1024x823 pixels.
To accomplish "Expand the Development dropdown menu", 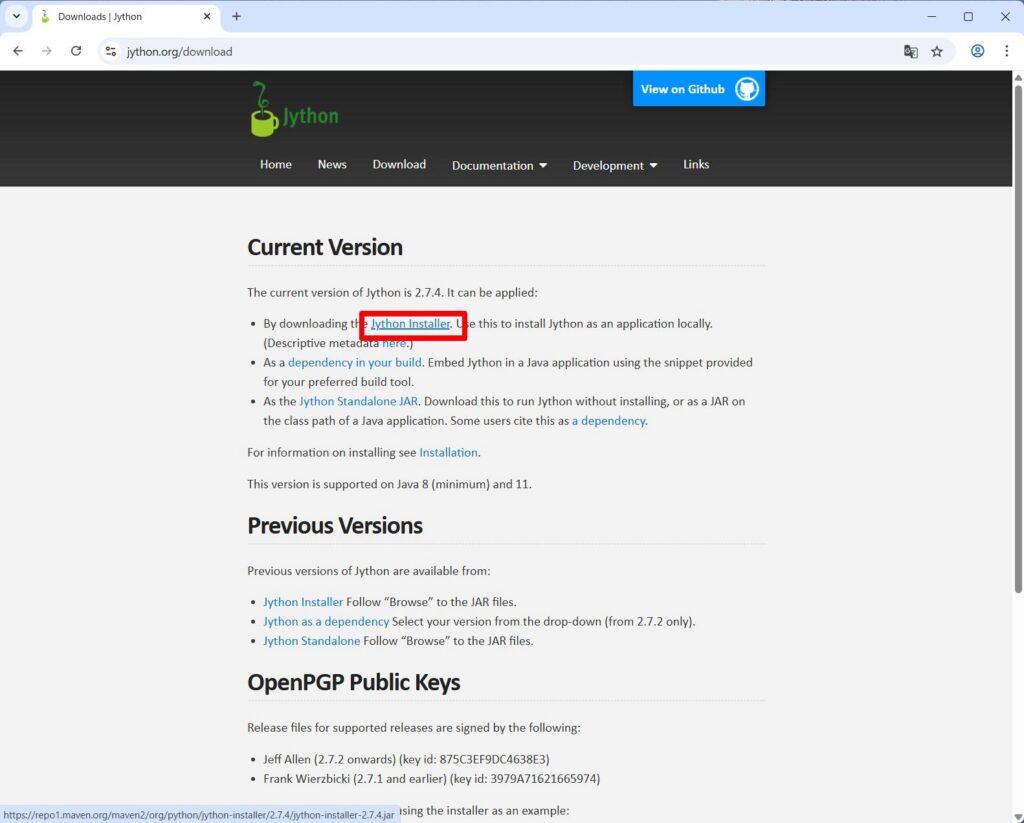I will coord(614,166).
